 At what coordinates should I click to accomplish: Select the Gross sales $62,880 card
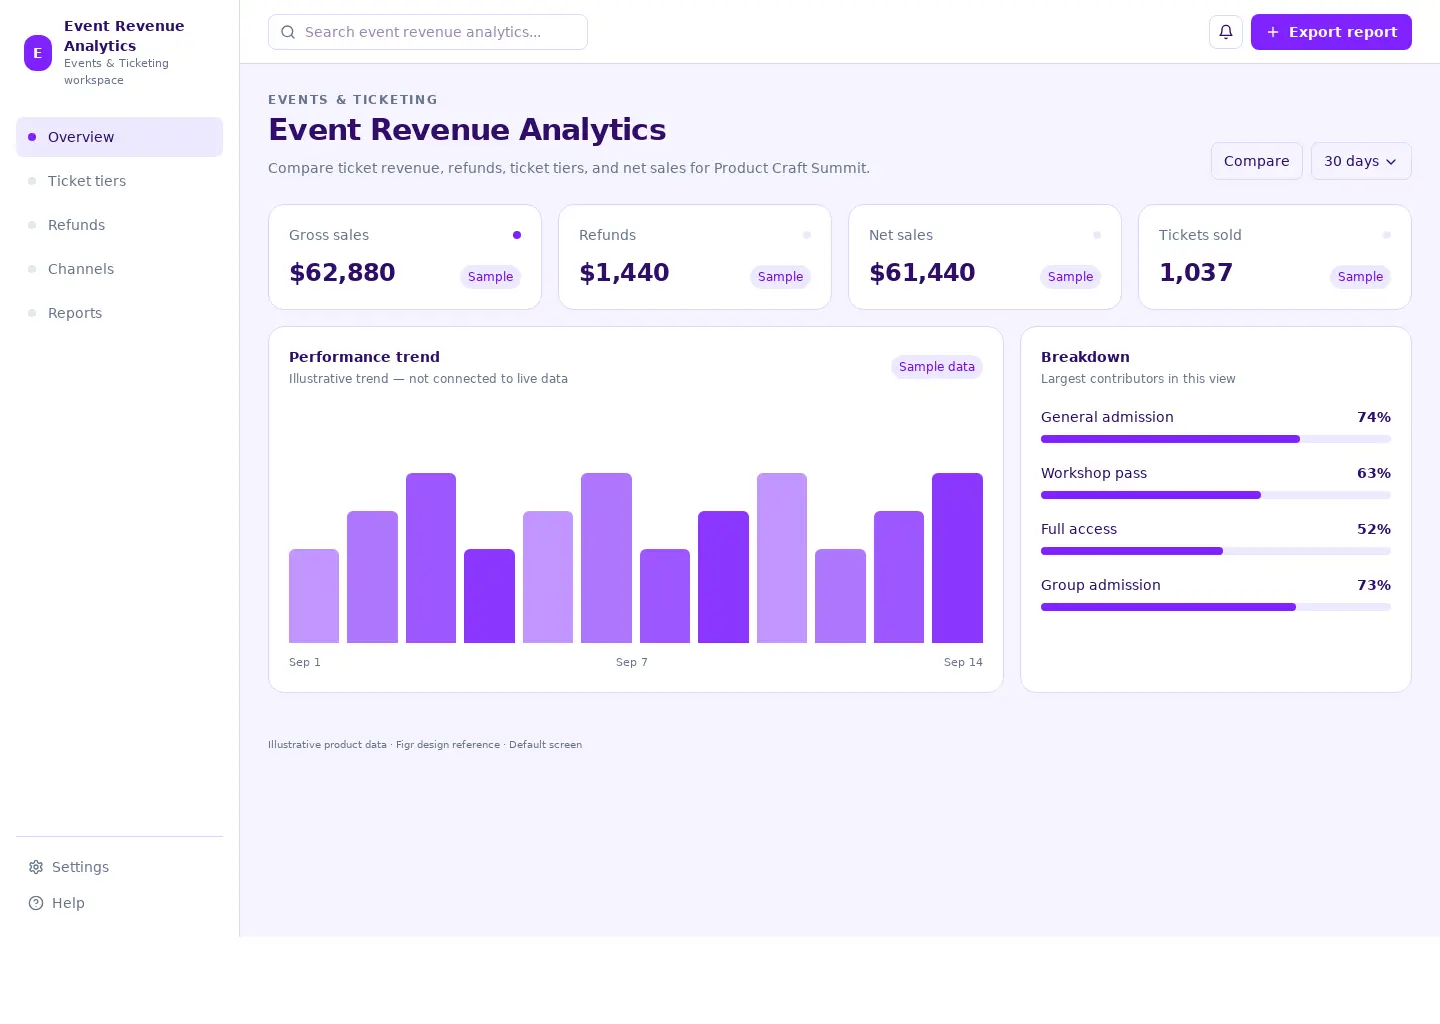[405, 257]
